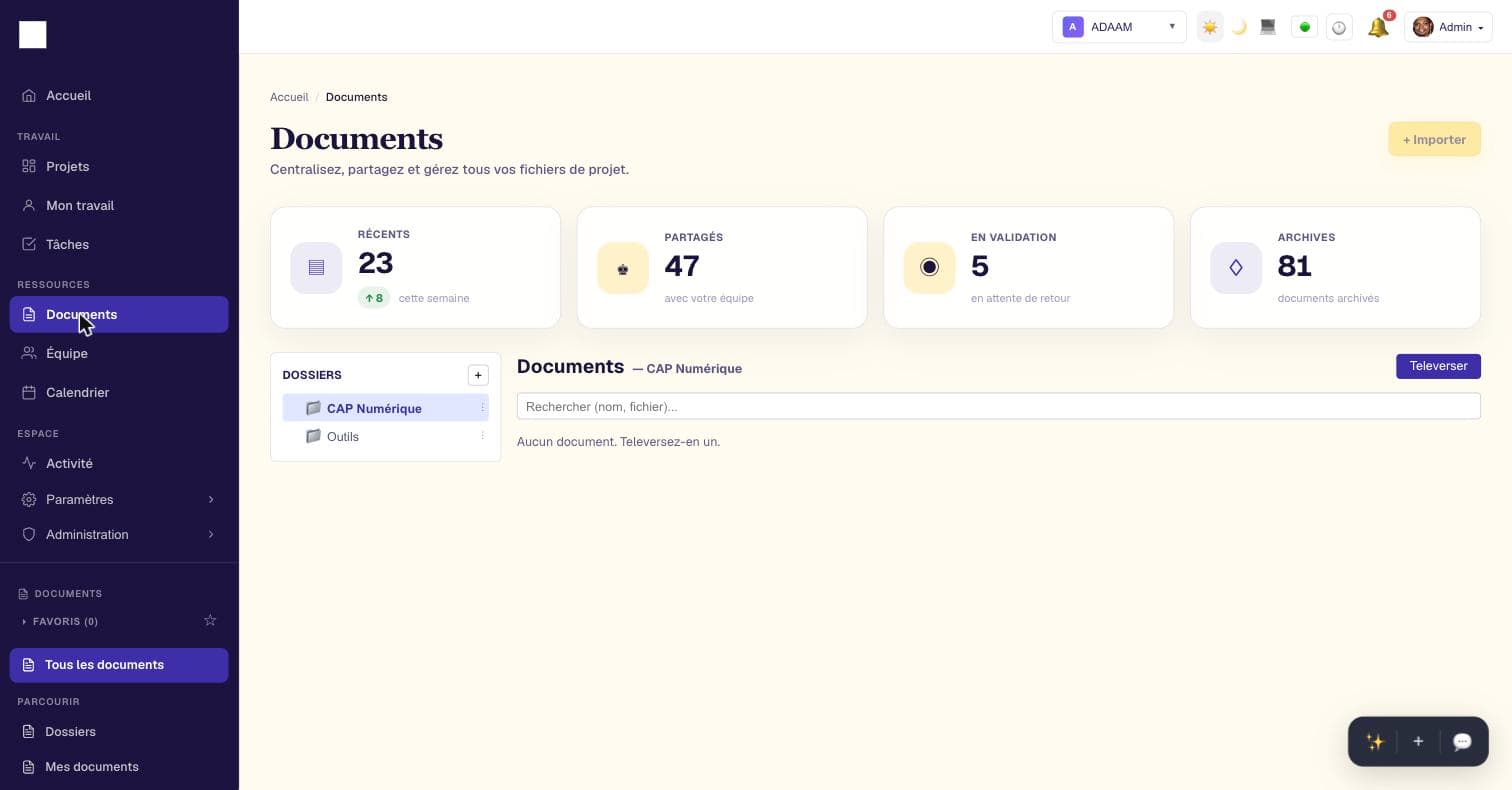Switch to dark theme moon toggle
Screen dimensions: 1512x790
coord(1239,27)
